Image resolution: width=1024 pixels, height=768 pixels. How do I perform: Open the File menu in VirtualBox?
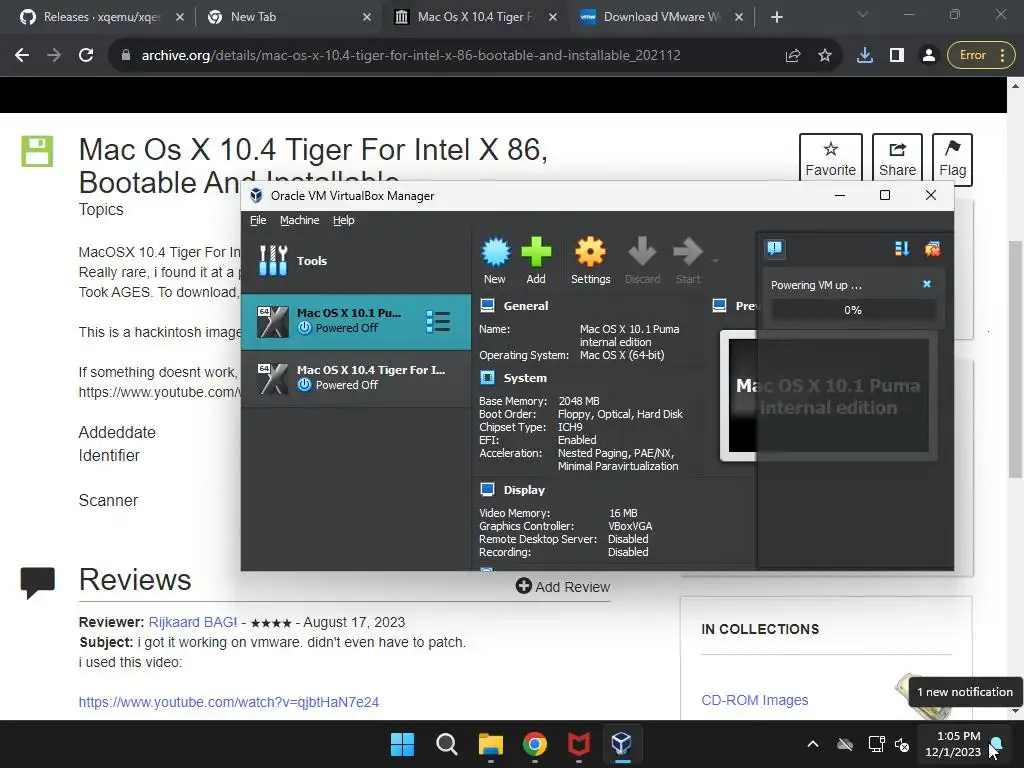coord(258,220)
